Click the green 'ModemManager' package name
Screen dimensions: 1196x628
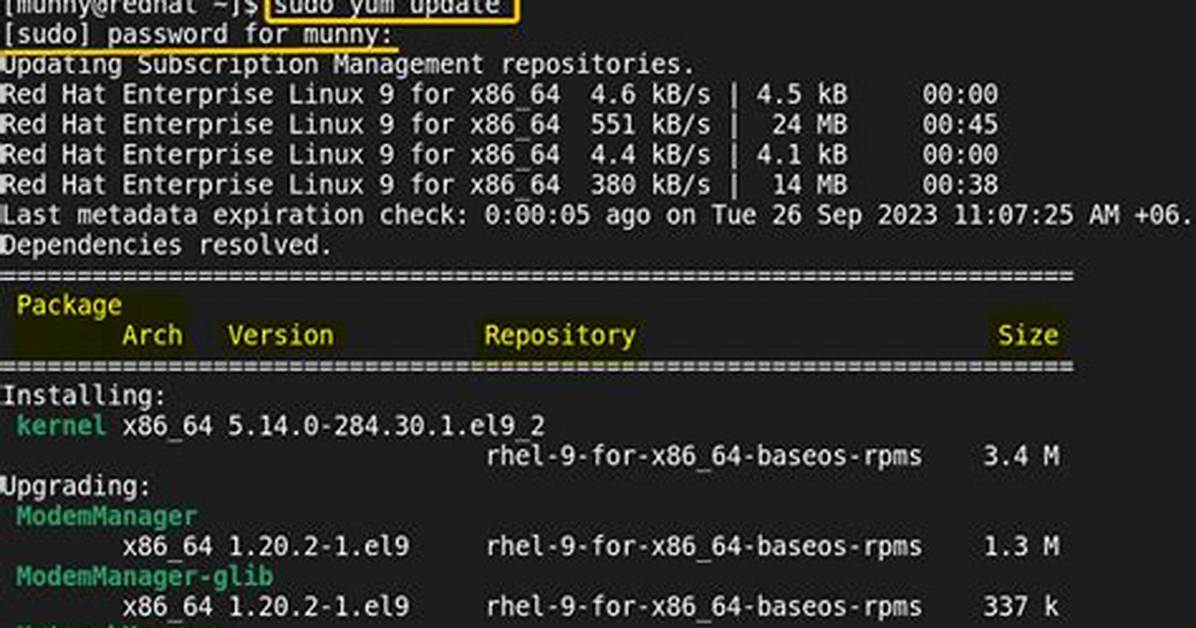click(107, 517)
